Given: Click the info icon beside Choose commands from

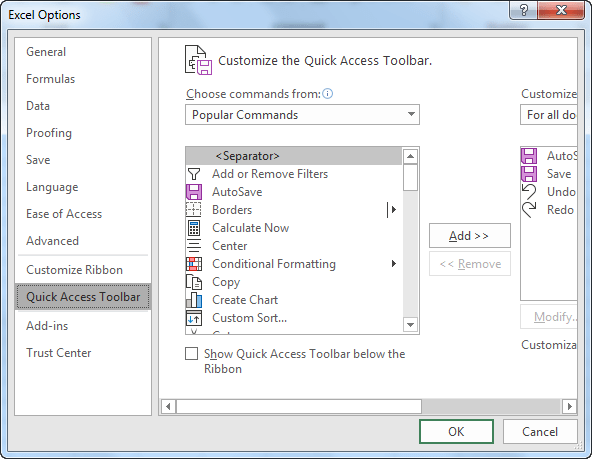Looking at the screenshot, I should (328, 94).
